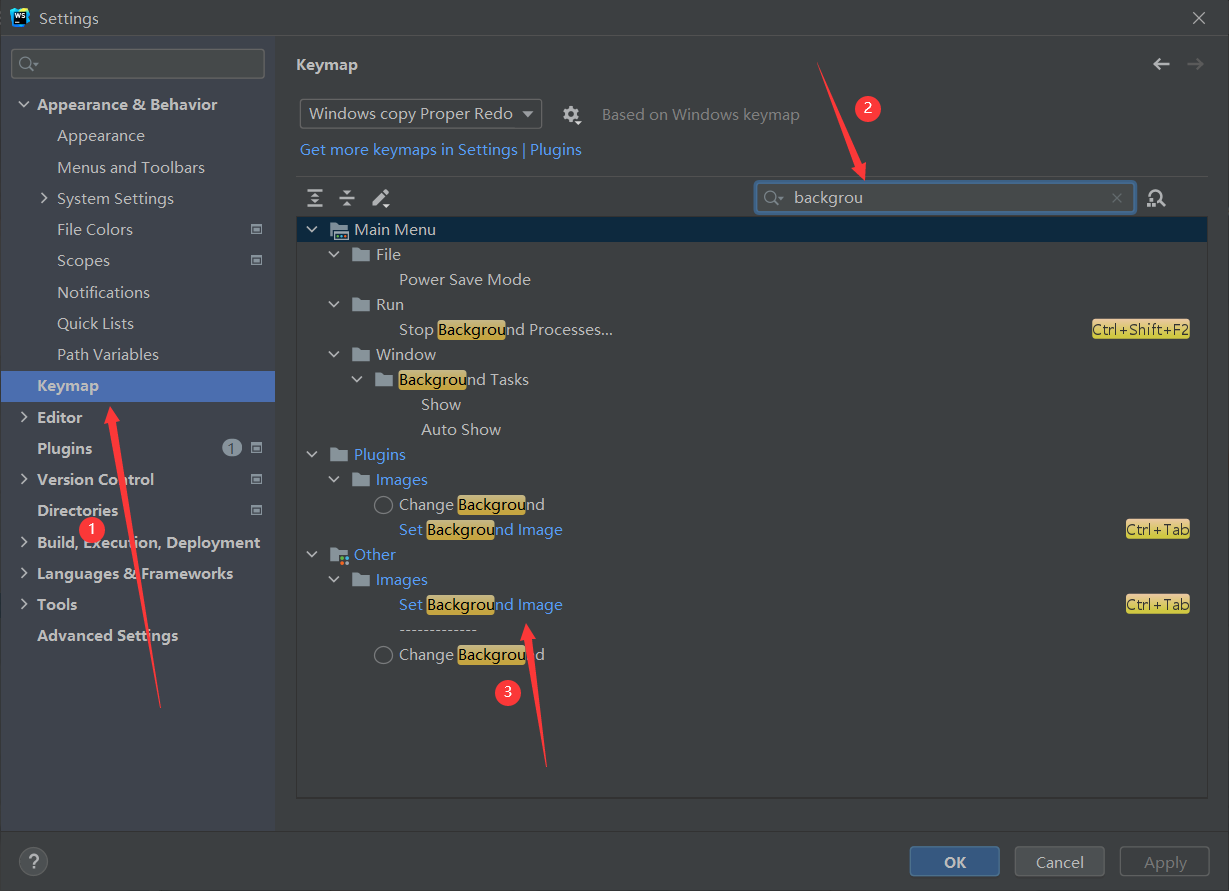Screen dimensions: 1229x891
Task: Expand all keymap tree nodes
Action: [x=315, y=198]
